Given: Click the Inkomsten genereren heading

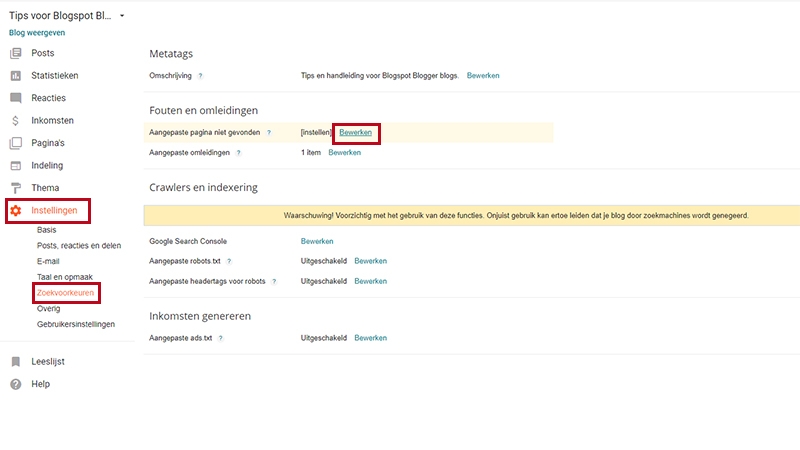Looking at the screenshot, I should [x=200, y=316].
